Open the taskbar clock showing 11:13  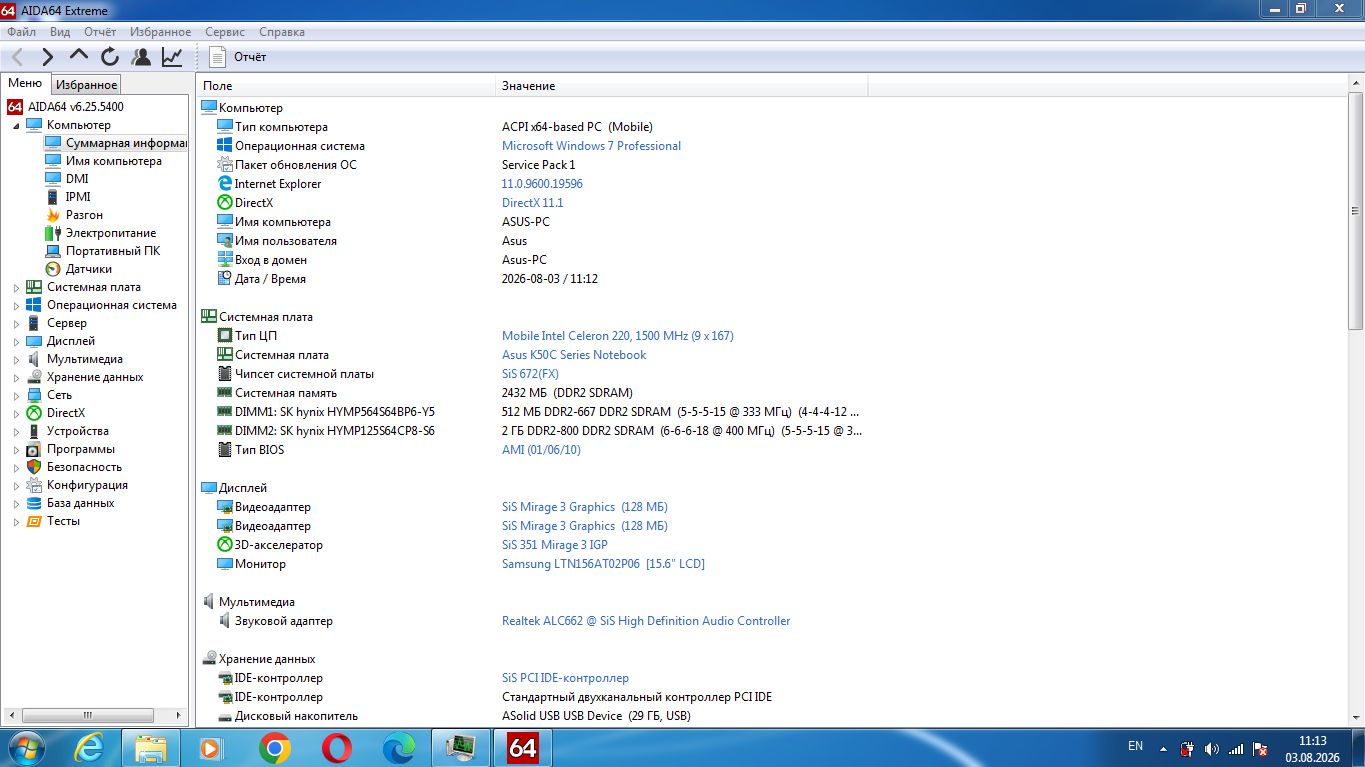point(1312,748)
